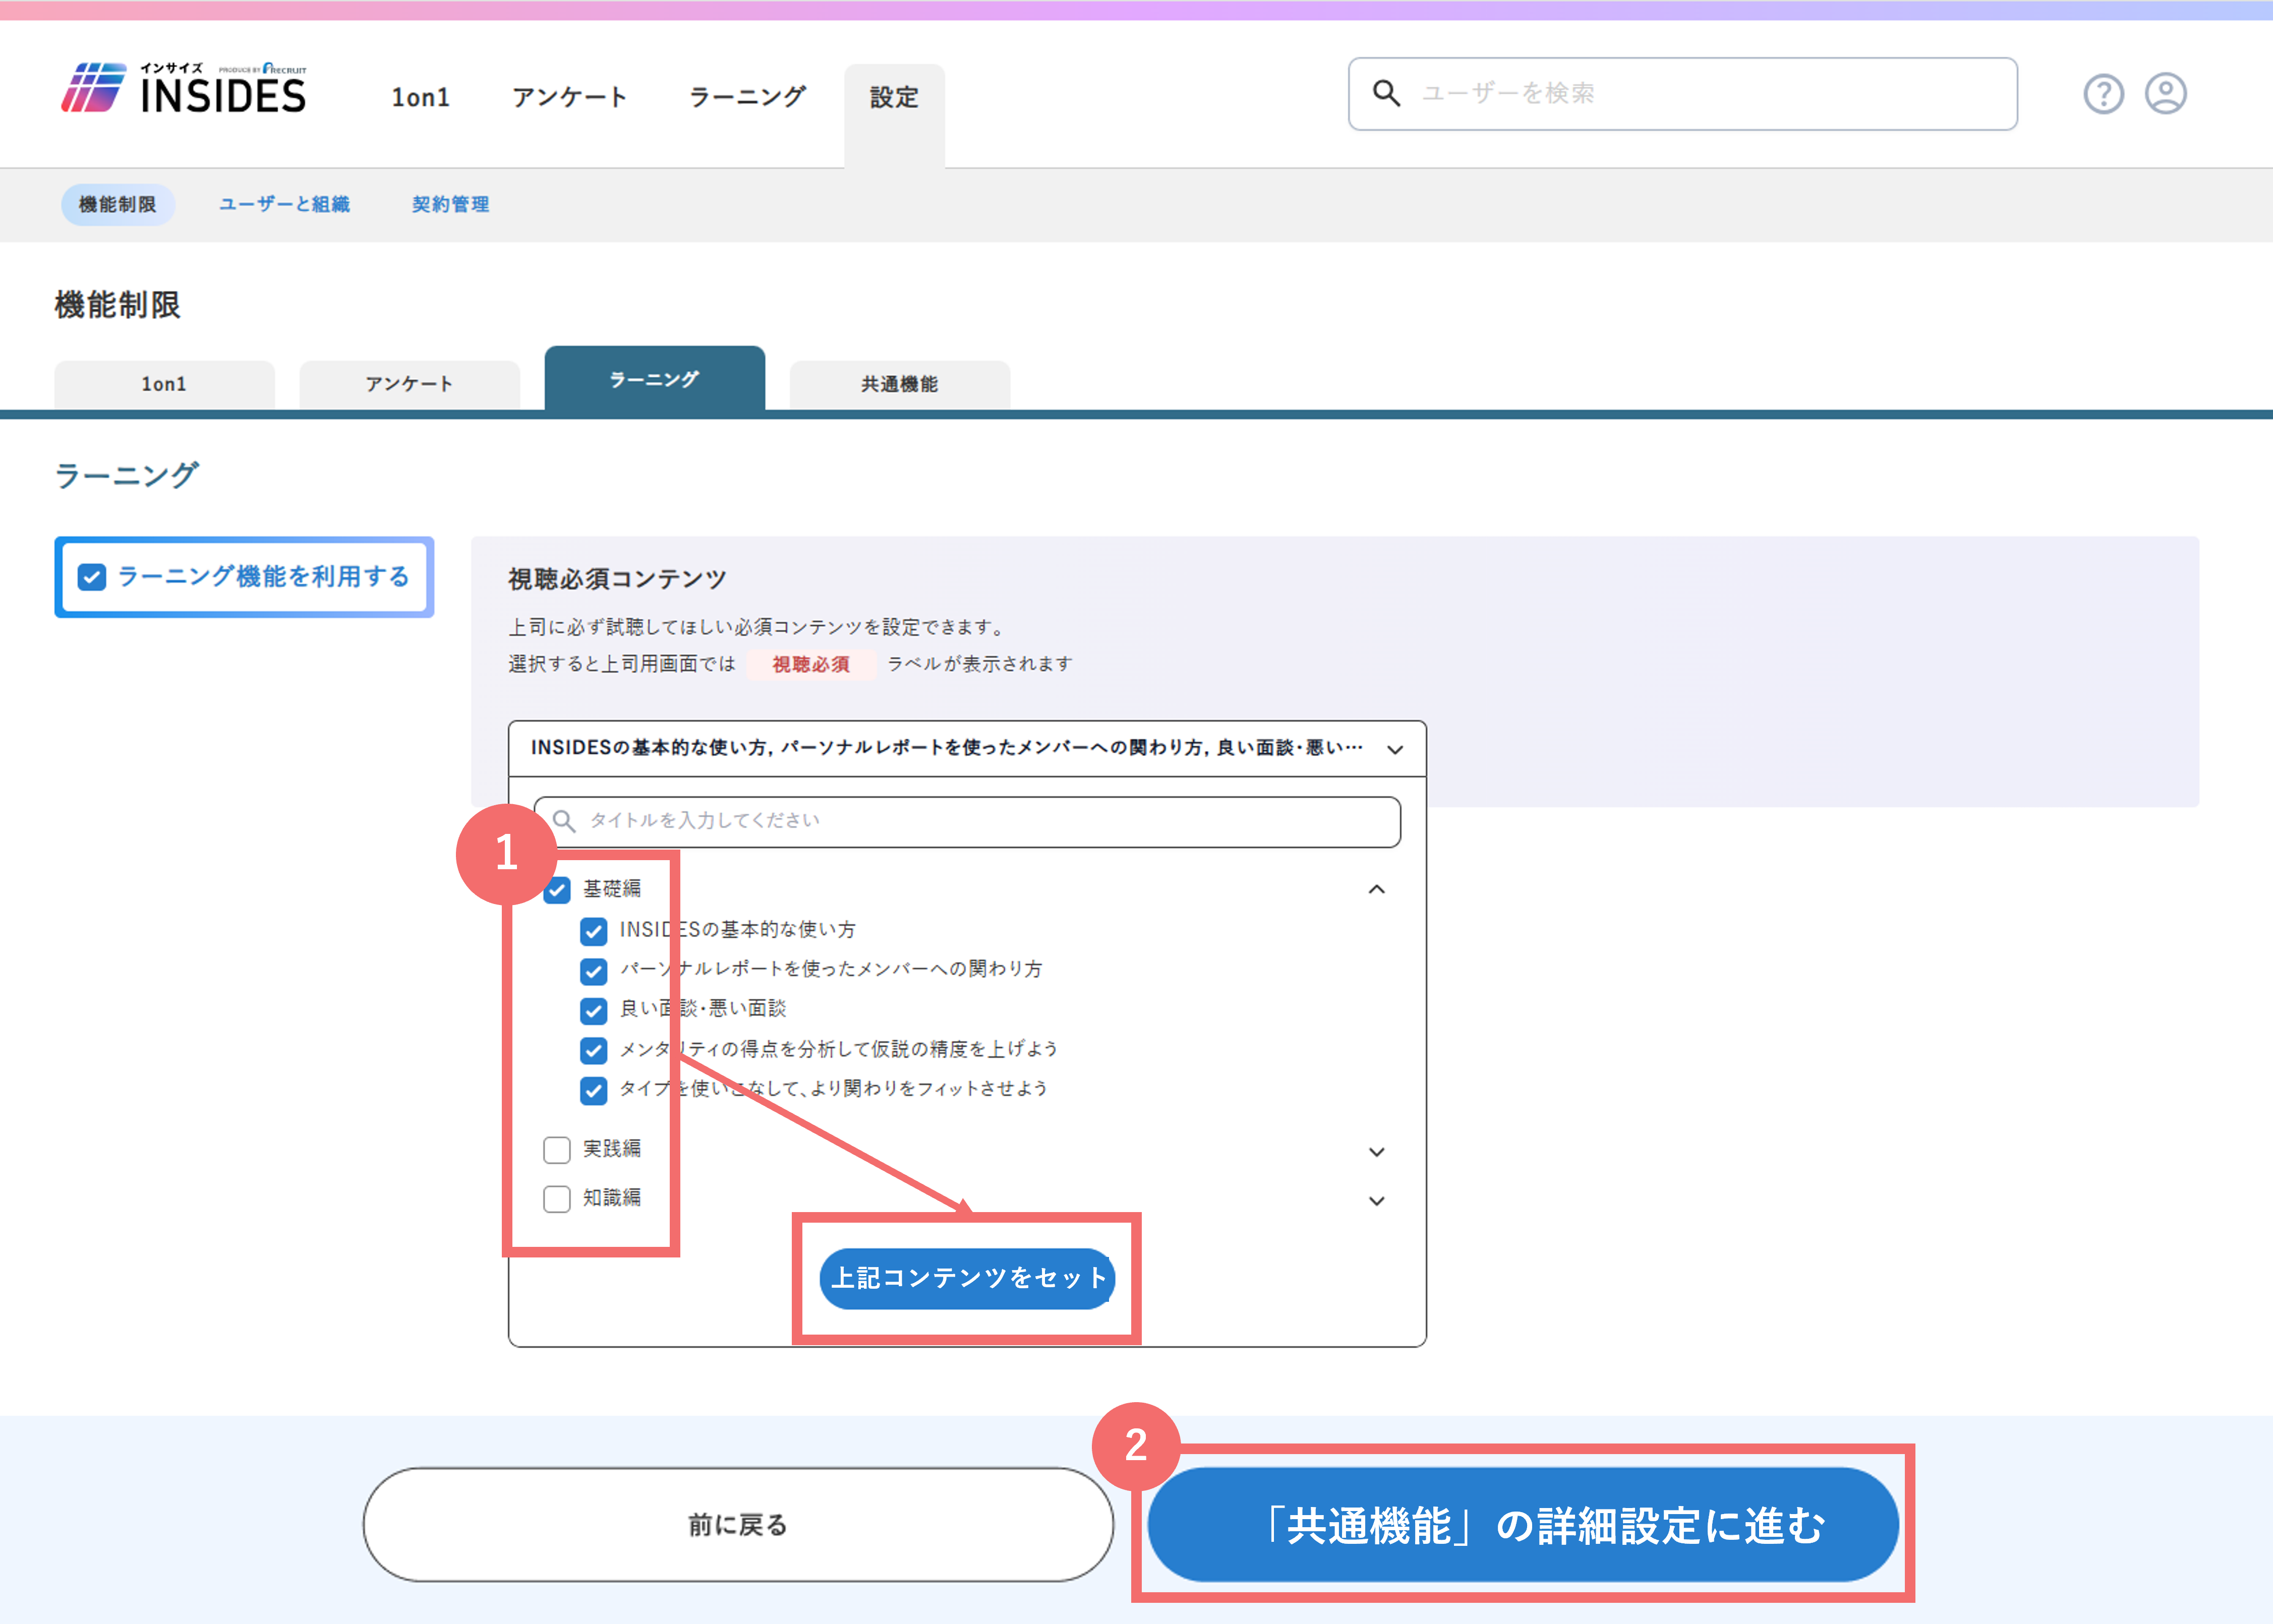The image size is (2273, 1624).
Task: Select the 機能制限 sub-navigation pill
Action: (118, 204)
